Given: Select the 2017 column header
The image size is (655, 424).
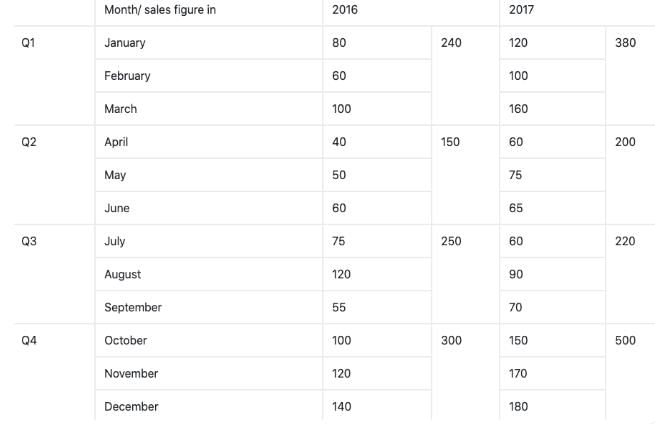Looking at the screenshot, I should pyautogui.click(x=521, y=10).
